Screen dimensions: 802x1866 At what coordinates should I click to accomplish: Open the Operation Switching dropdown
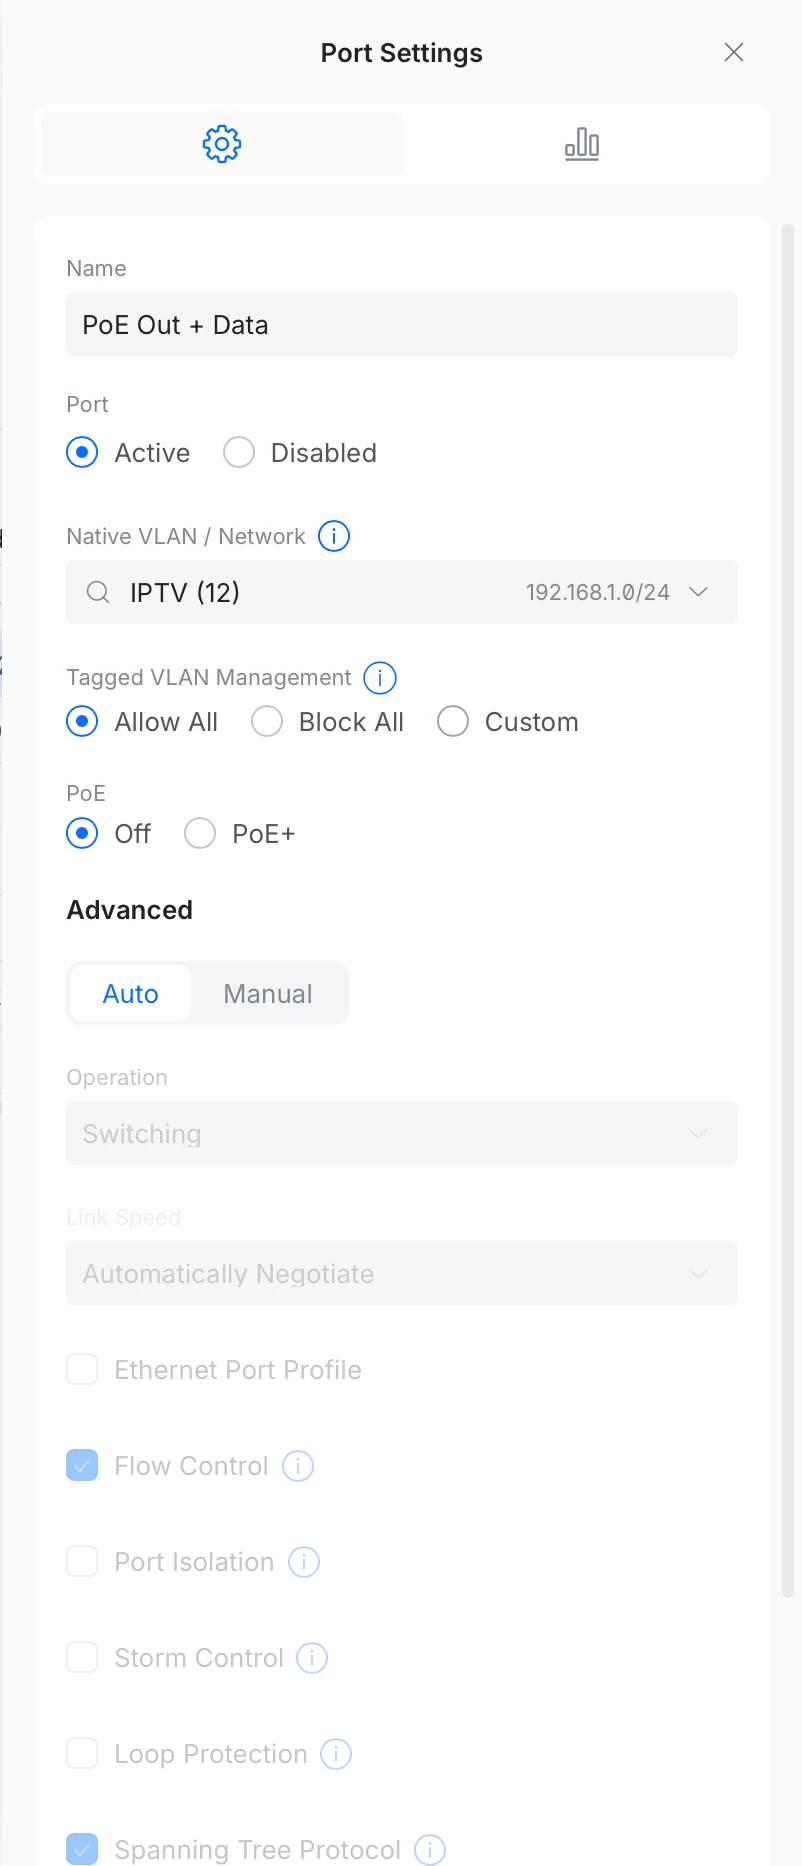[x=401, y=1133]
